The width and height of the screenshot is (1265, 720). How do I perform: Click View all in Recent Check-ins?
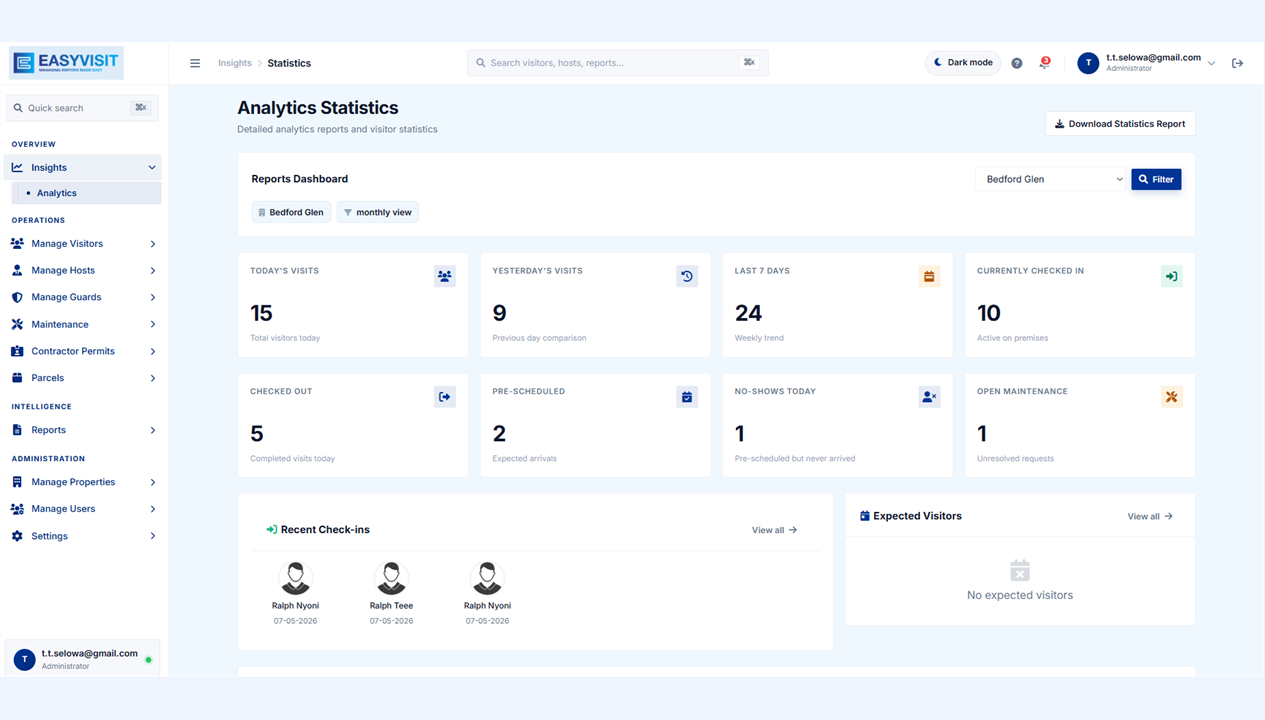(774, 530)
